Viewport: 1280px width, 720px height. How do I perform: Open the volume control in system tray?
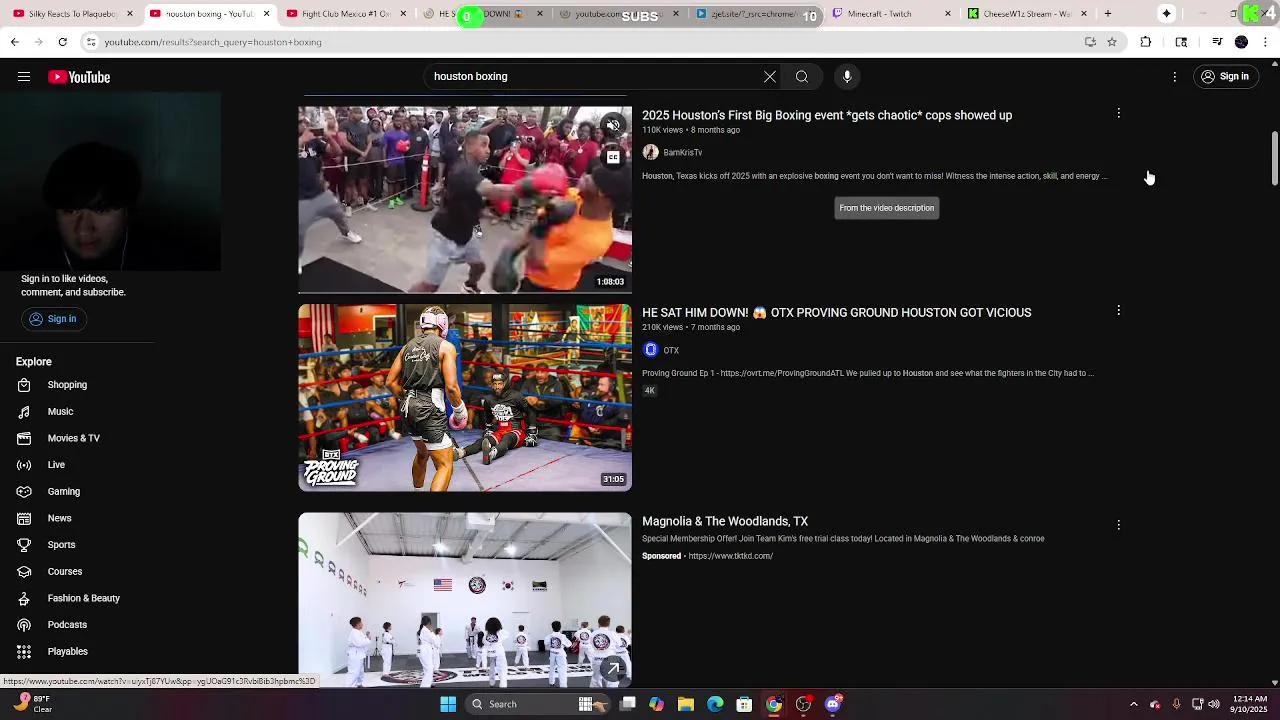point(1214,704)
